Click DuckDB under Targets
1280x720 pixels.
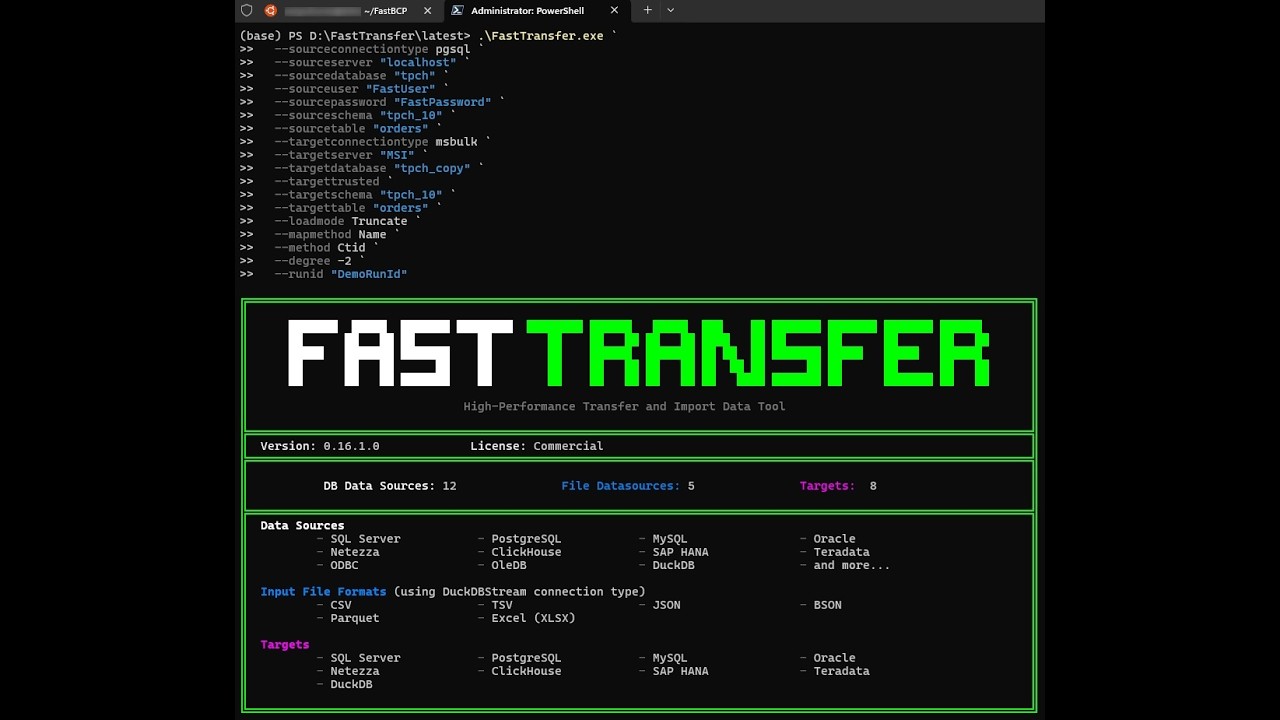pos(351,684)
